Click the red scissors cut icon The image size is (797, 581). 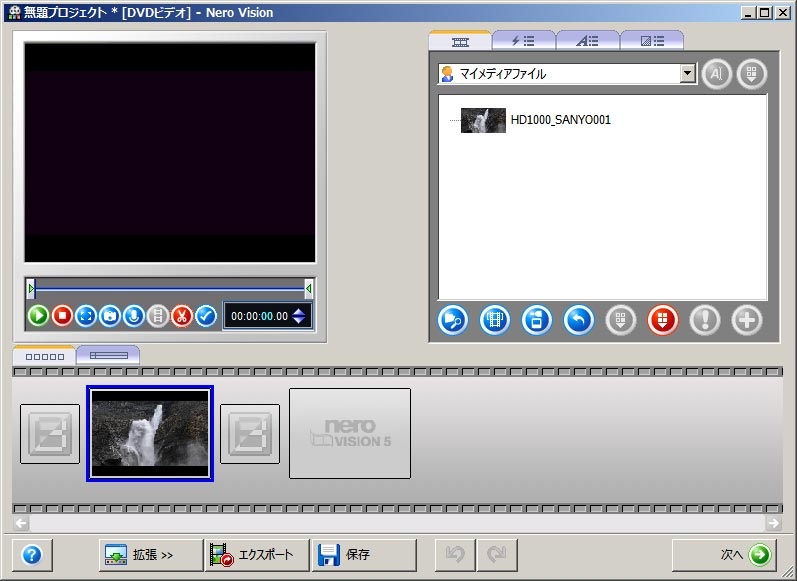(181, 316)
